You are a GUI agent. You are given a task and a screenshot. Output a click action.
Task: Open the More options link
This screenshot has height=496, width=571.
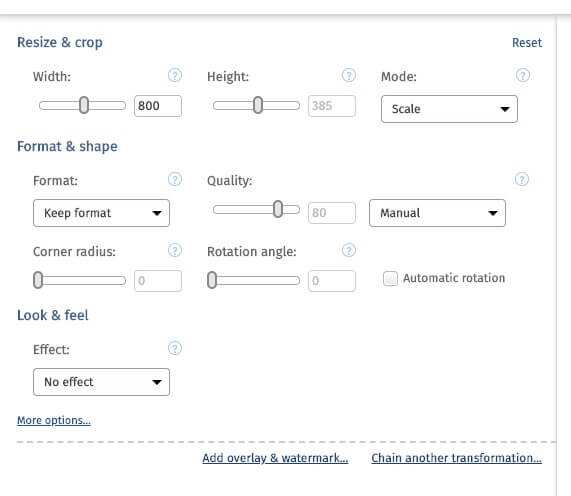point(54,420)
